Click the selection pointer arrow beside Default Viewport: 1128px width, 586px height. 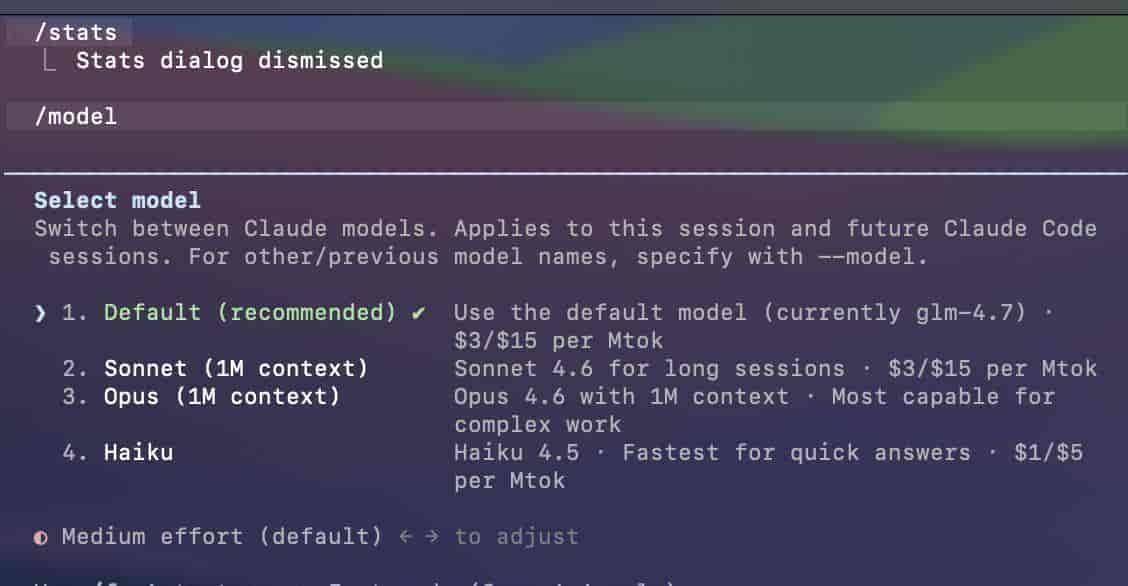click(x=40, y=313)
